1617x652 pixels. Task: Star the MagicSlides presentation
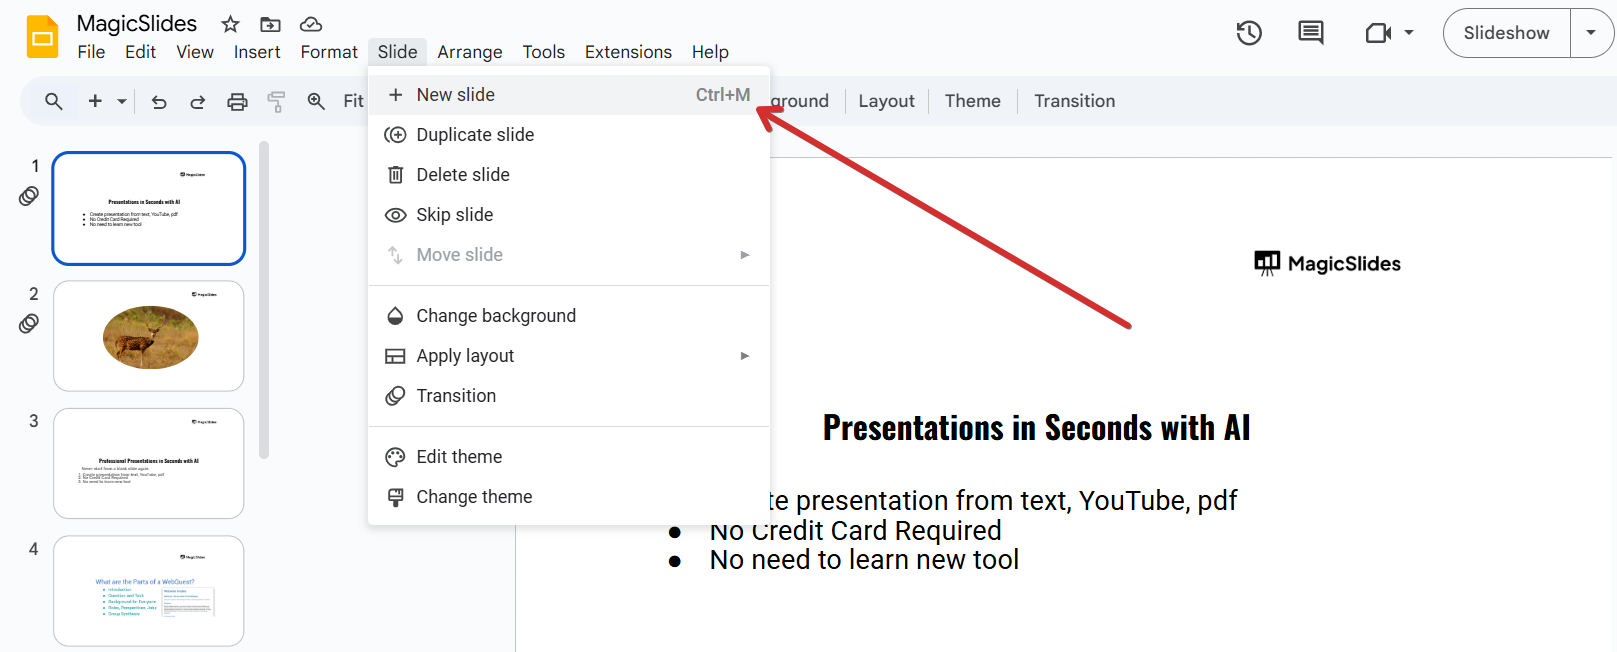230,24
